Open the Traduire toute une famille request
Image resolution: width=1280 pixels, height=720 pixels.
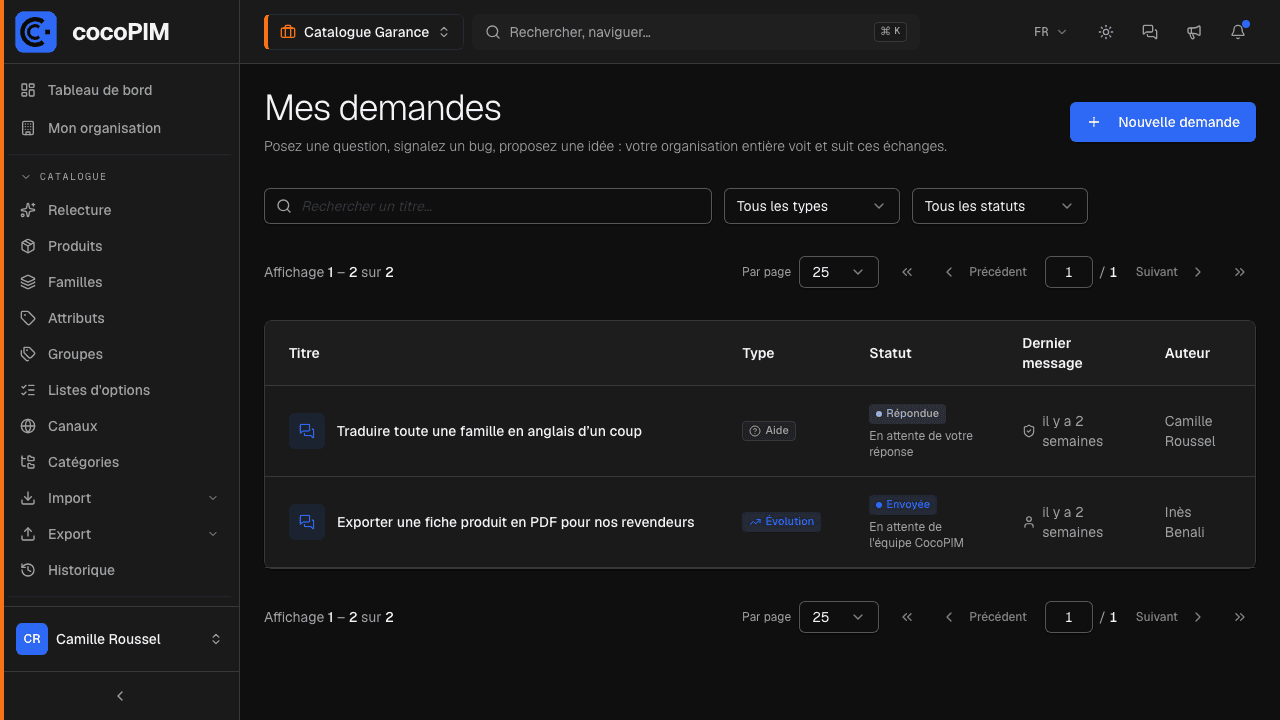(489, 431)
